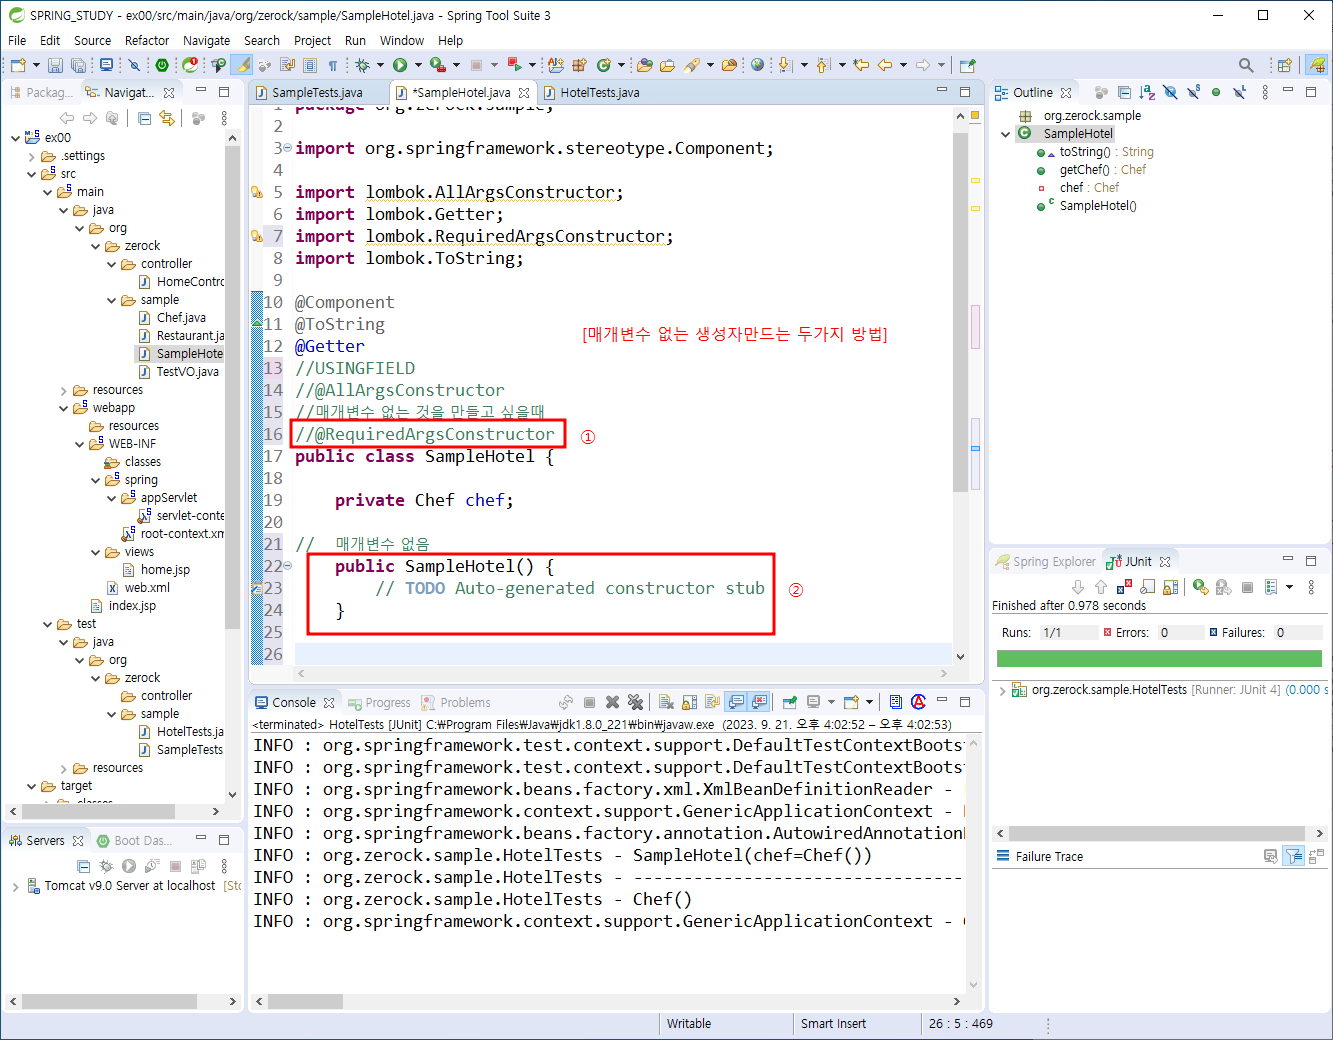Click the New Java class toolbar icon
This screenshot has width=1333, height=1040.
tap(604, 65)
